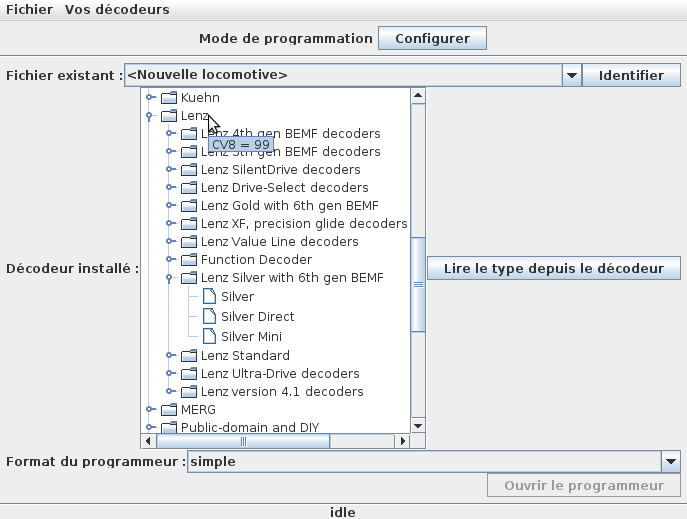687x519 pixels.
Task: Click the Kuehn folder icon
Action: (169, 97)
